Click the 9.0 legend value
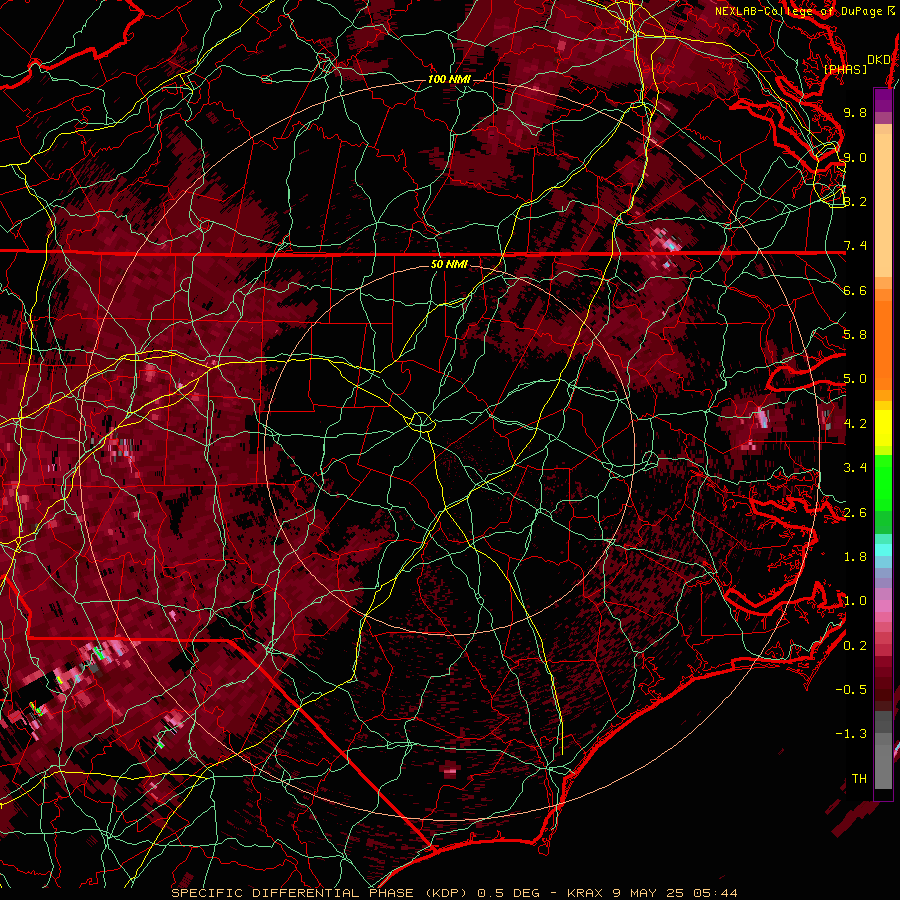The height and width of the screenshot is (900, 900). click(855, 157)
